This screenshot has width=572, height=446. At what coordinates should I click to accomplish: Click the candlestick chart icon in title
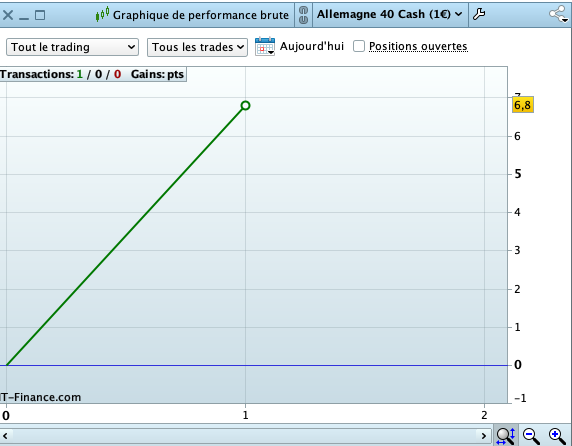102,15
